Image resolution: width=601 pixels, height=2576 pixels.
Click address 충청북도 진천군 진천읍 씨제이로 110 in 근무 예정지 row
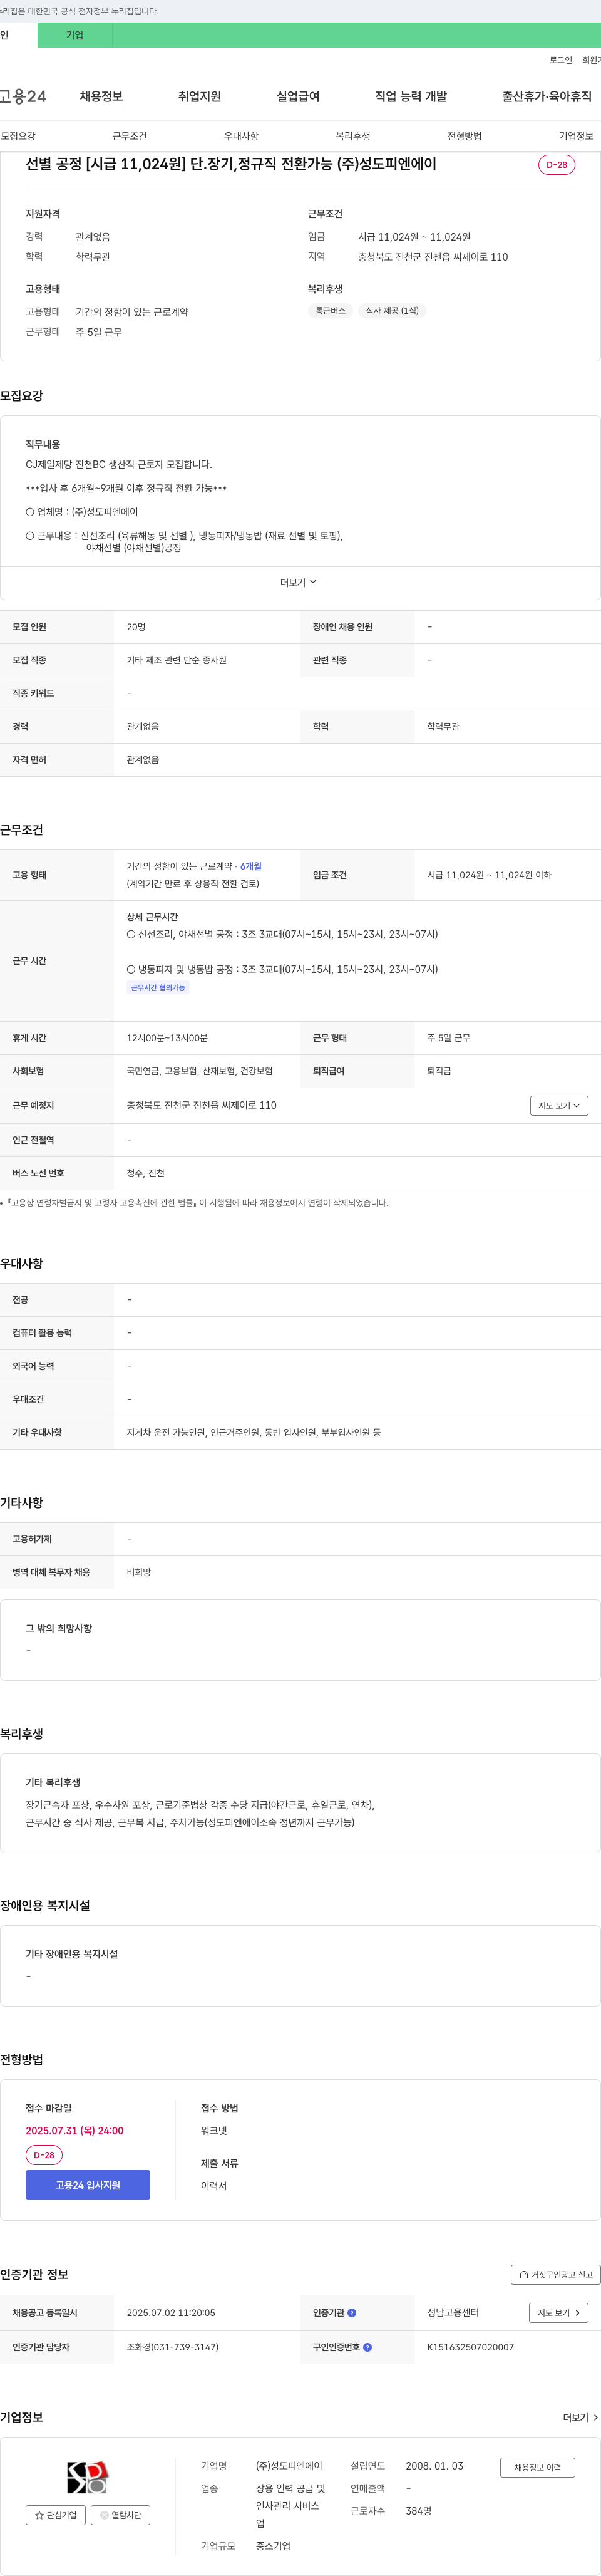click(202, 1105)
